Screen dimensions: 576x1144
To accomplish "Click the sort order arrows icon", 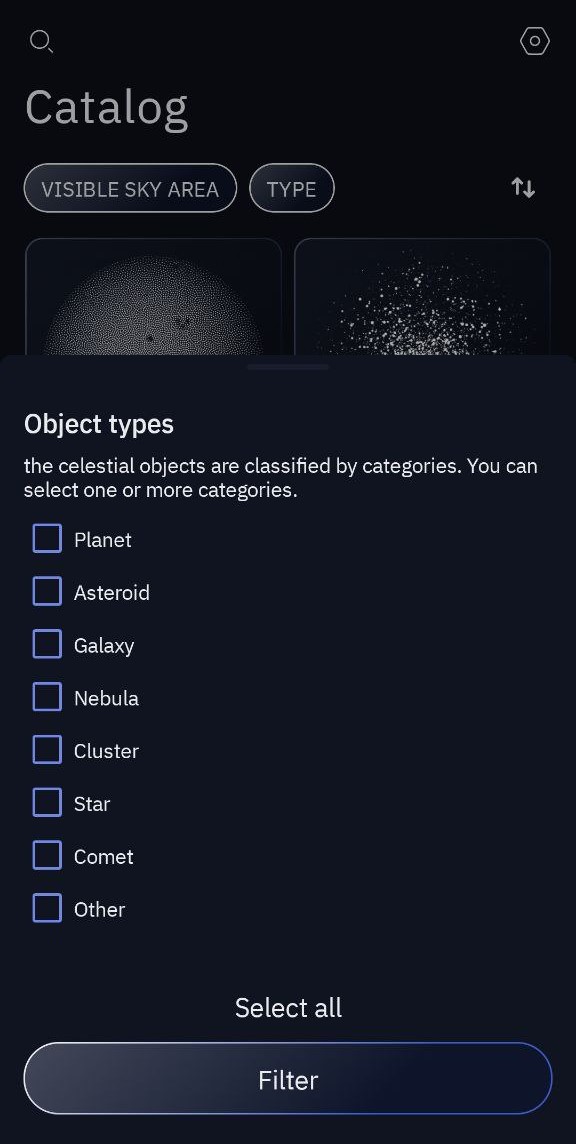I will [522, 187].
